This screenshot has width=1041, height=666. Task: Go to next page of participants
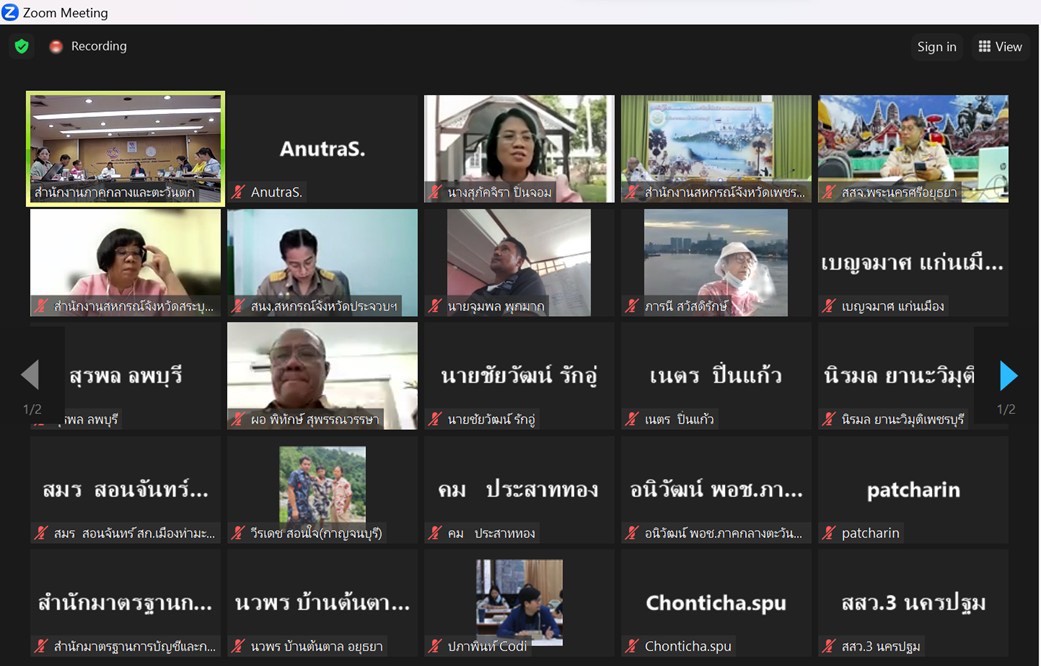tap(1008, 376)
